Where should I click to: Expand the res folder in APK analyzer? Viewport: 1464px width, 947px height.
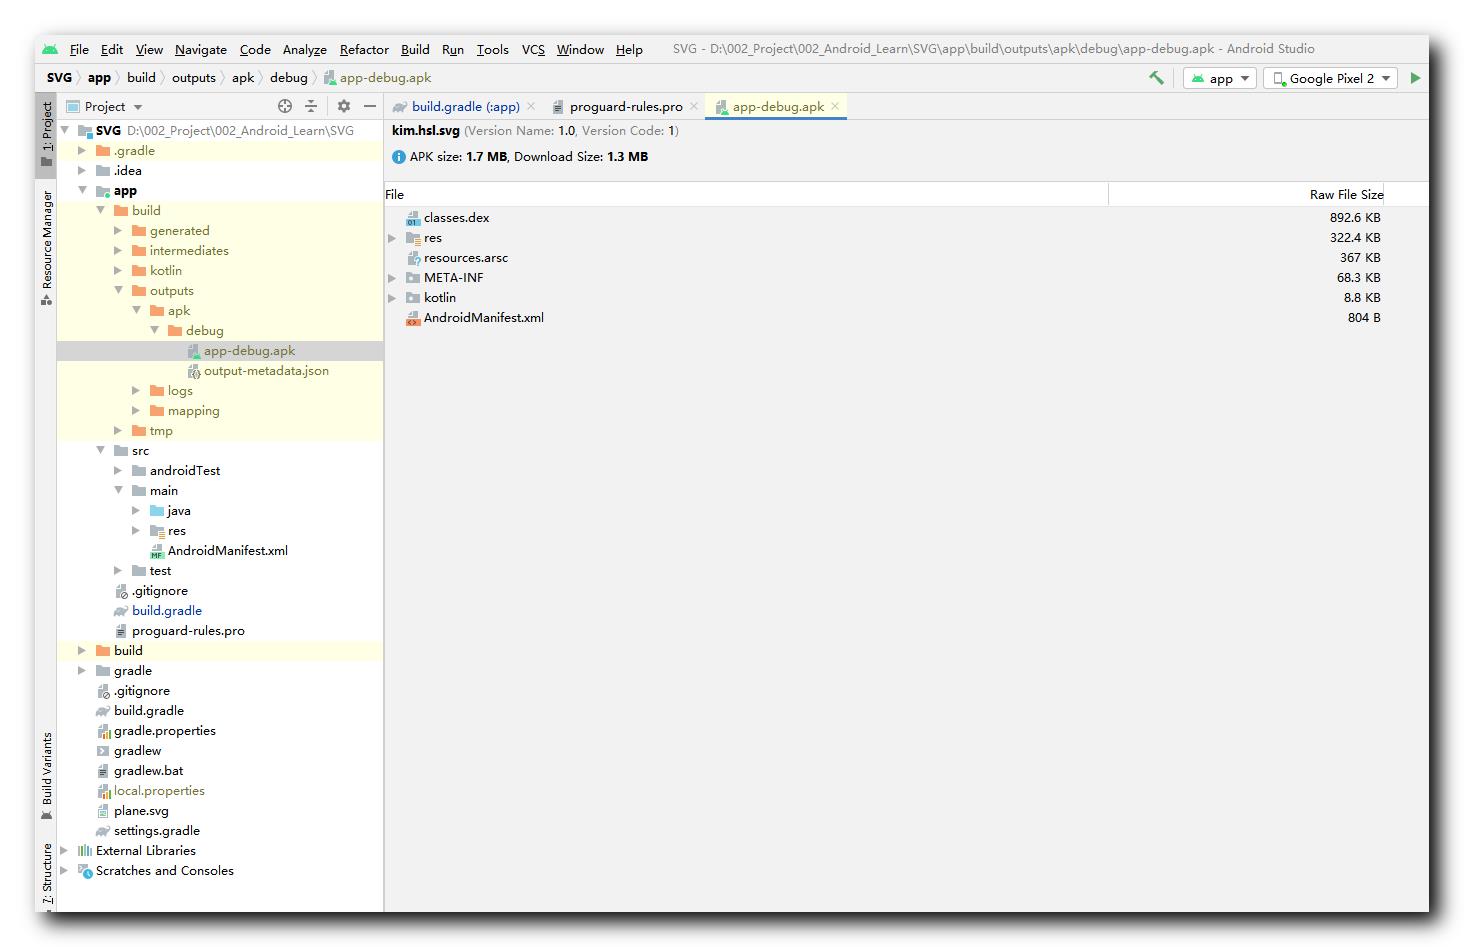click(392, 238)
